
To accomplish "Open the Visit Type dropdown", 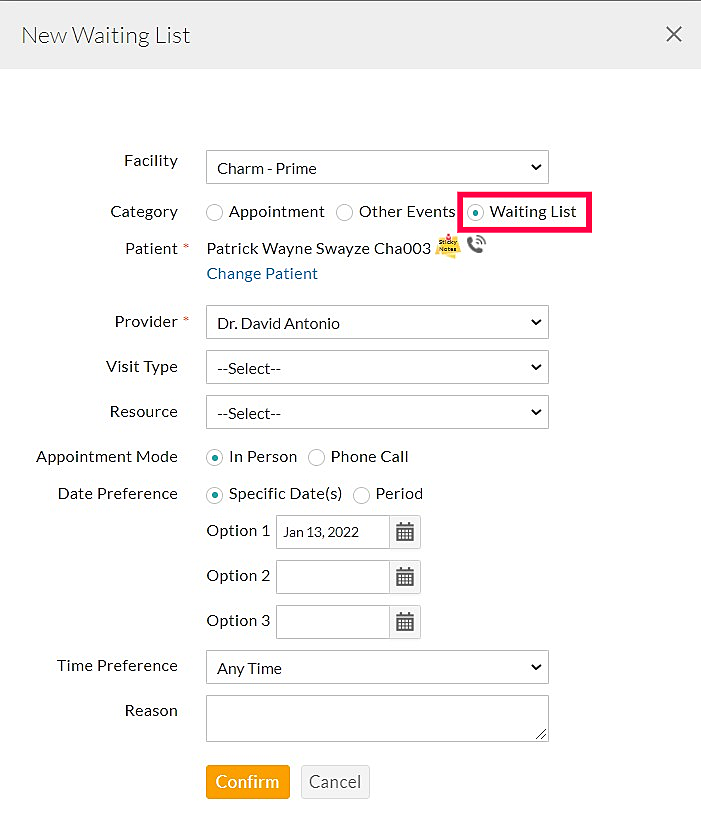I will (377, 367).
